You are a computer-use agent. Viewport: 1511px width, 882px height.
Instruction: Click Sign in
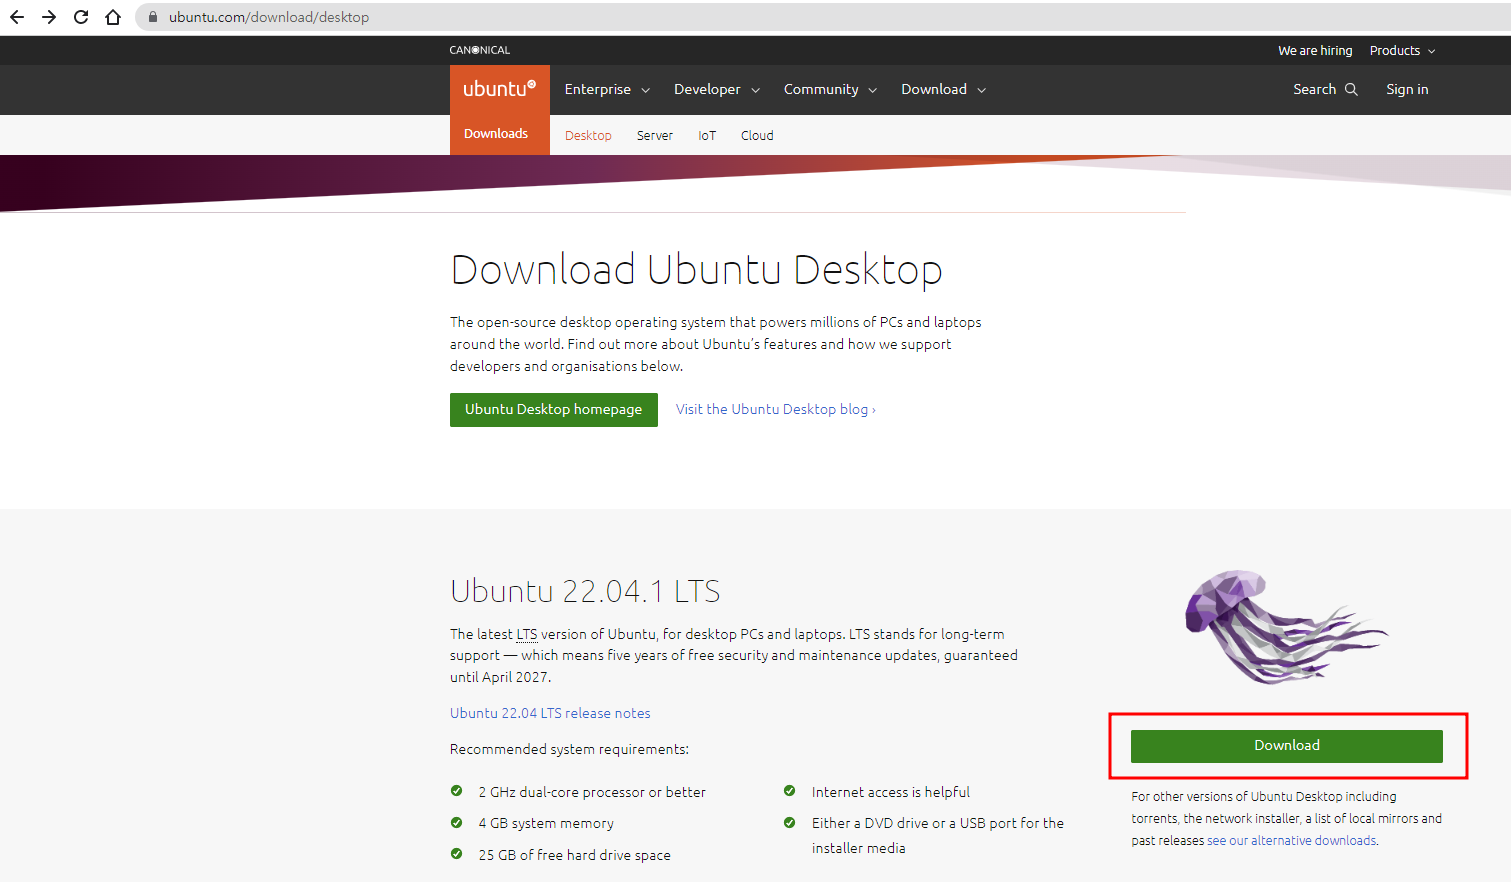point(1407,89)
